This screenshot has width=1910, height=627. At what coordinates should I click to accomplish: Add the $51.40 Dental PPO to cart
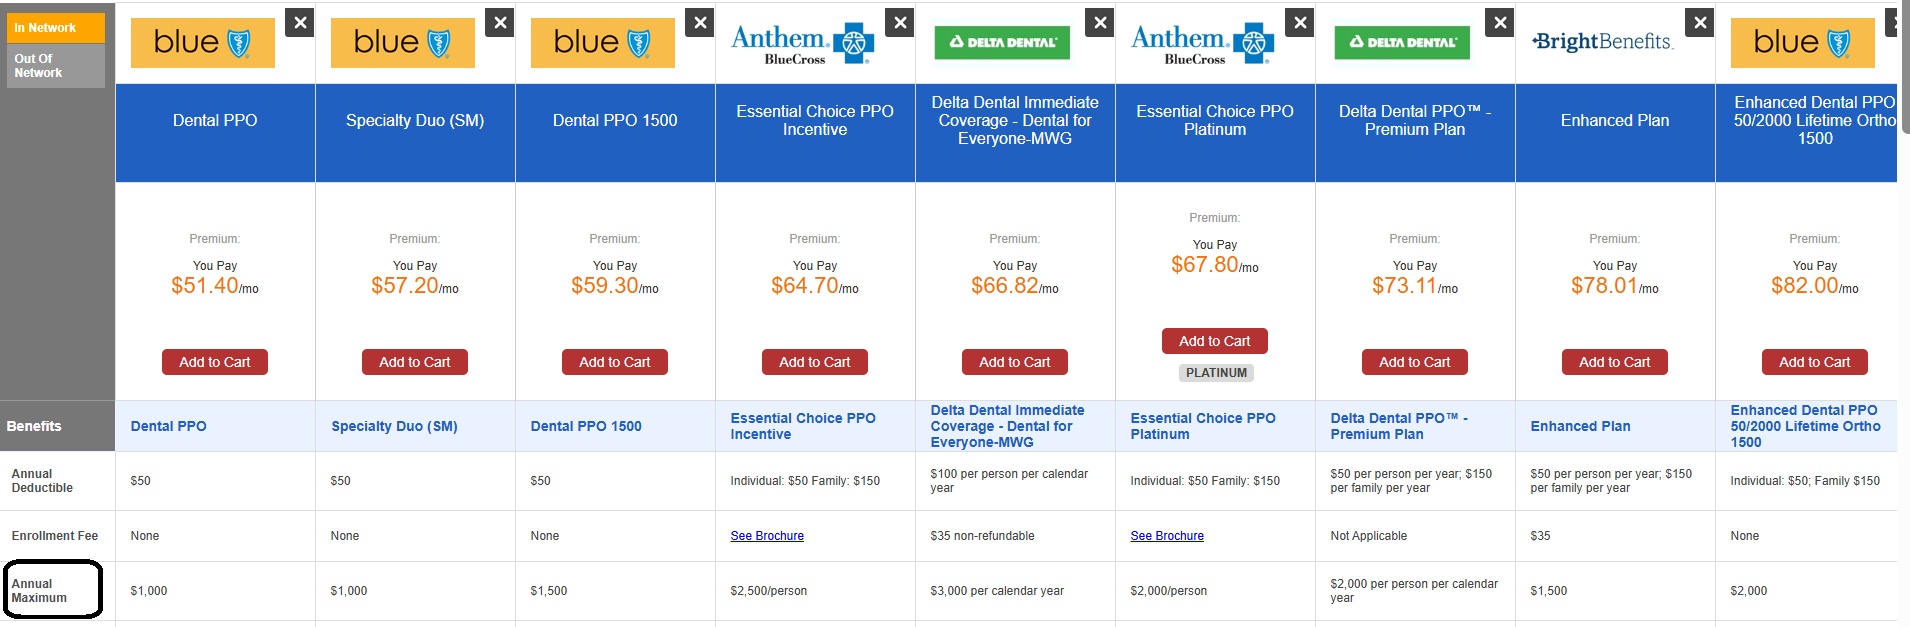pos(215,362)
